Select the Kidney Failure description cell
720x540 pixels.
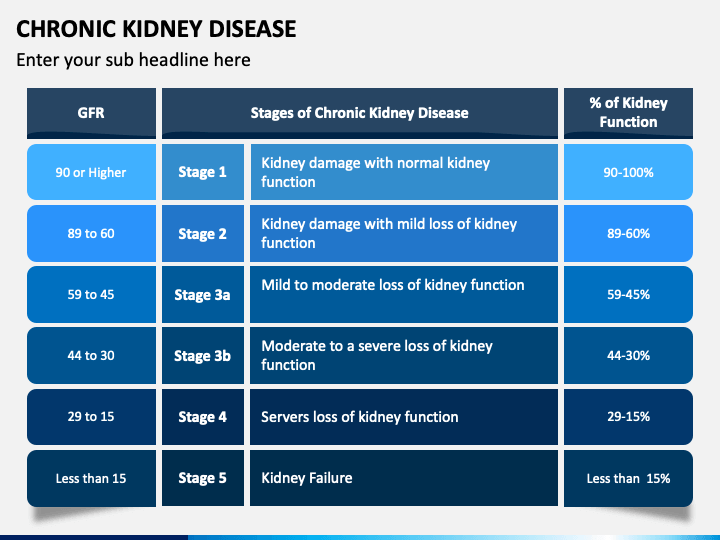404,478
